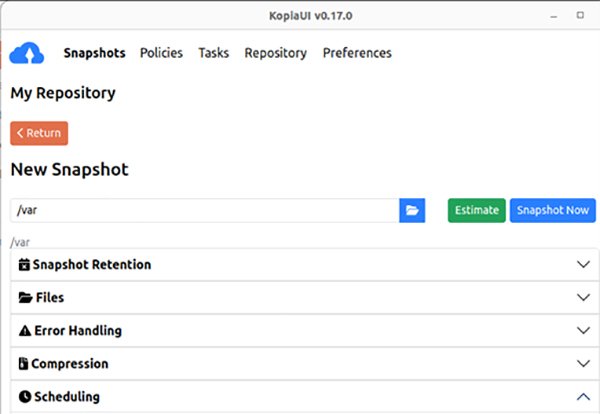
Task: Expand the Compression section chevron
Action: [x=584, y=364]
